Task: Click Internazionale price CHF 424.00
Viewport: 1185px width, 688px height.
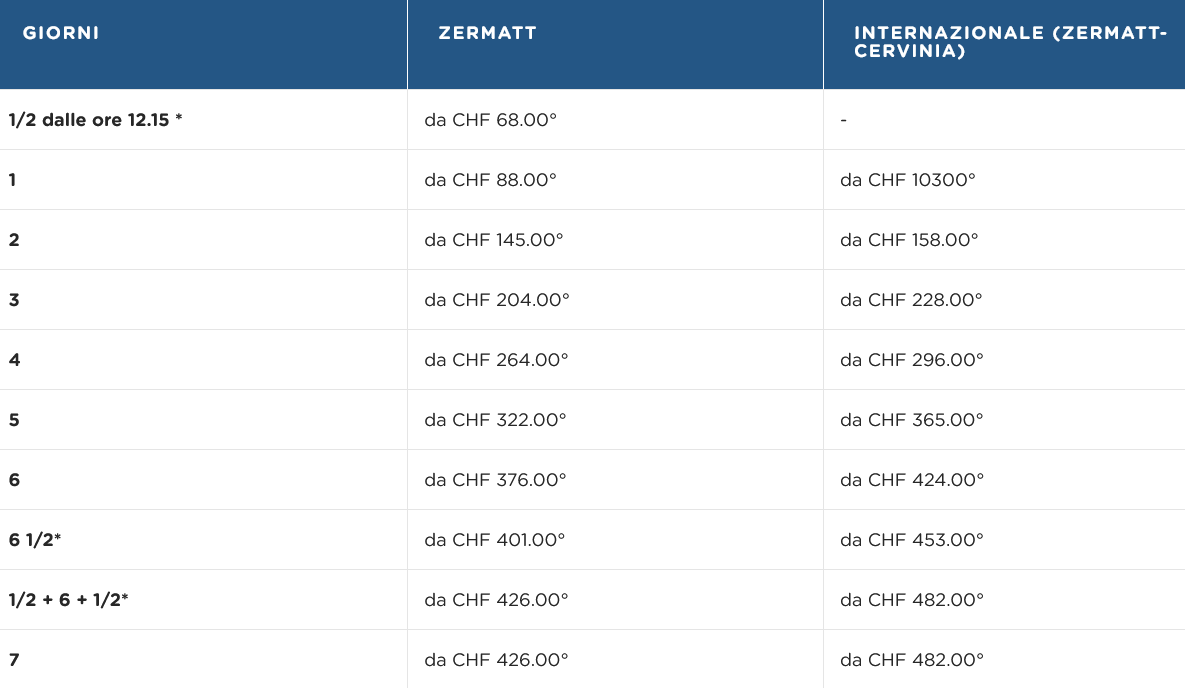Action: (911, 480)
